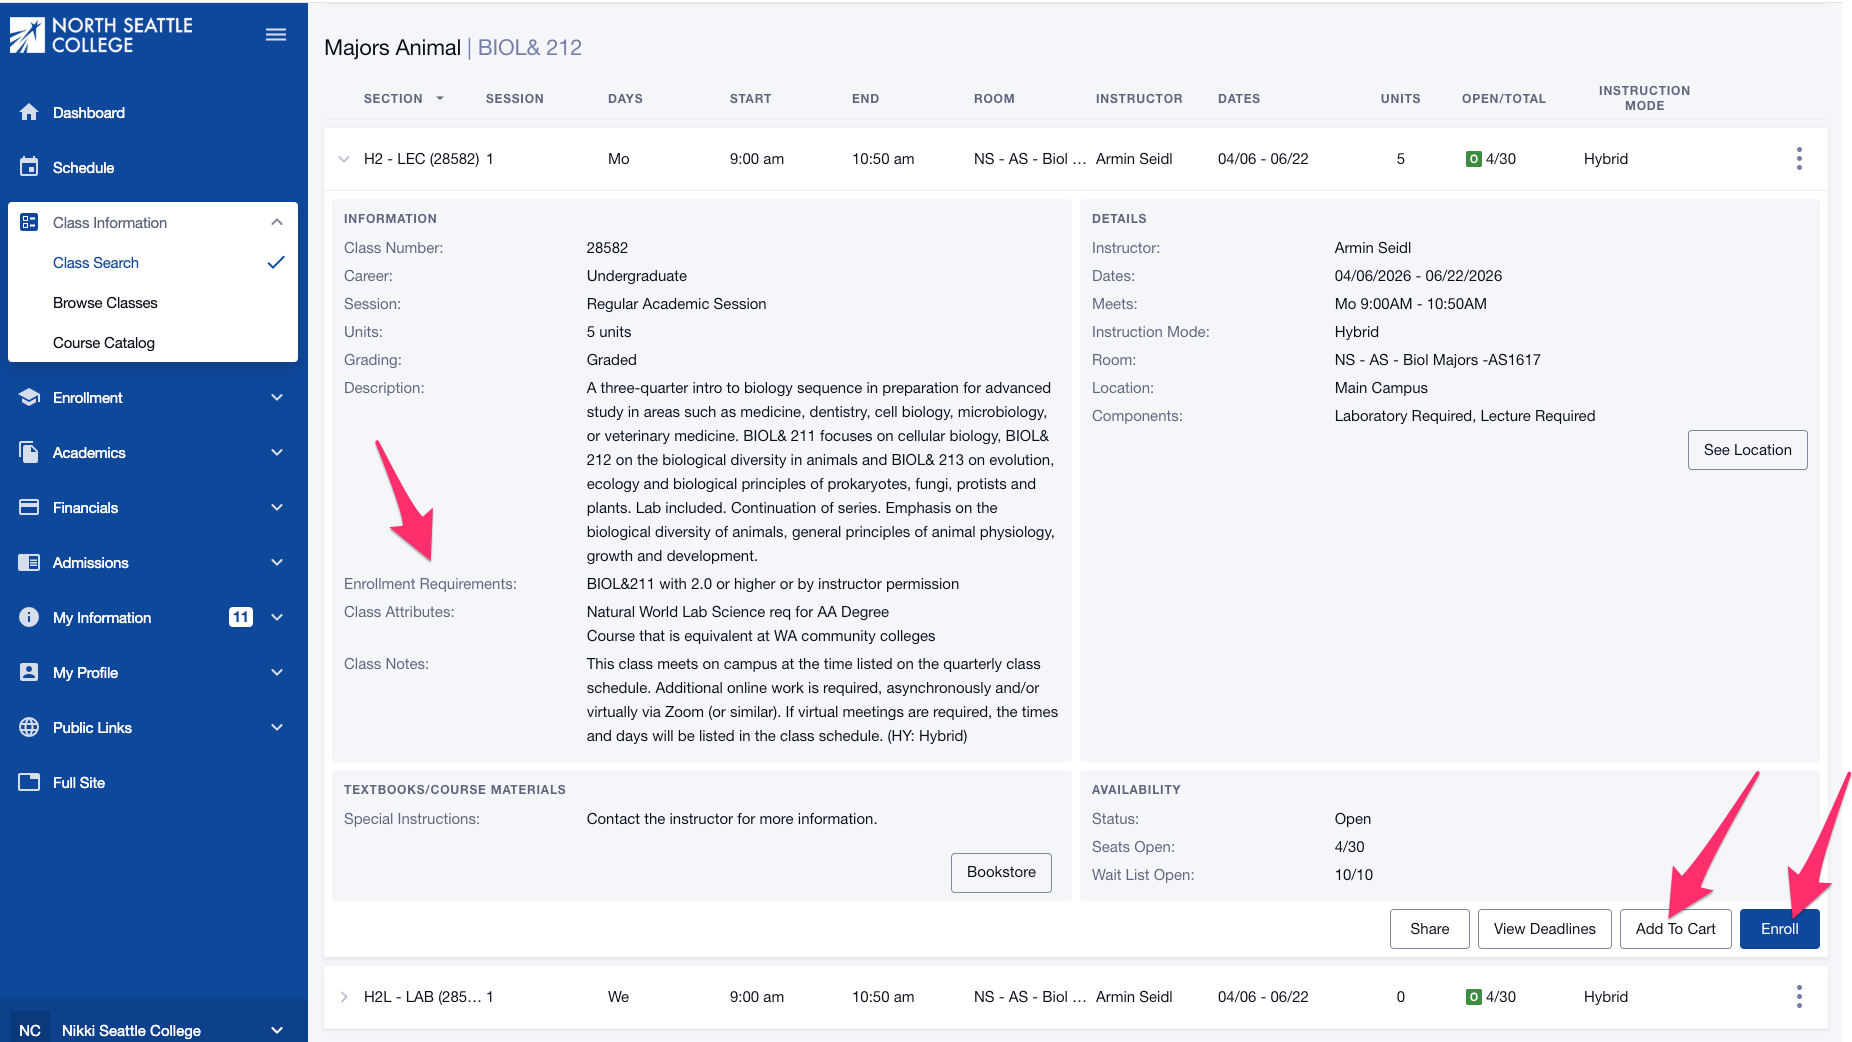Click the 11 notification badge on My Information

[x=240, y=617]
